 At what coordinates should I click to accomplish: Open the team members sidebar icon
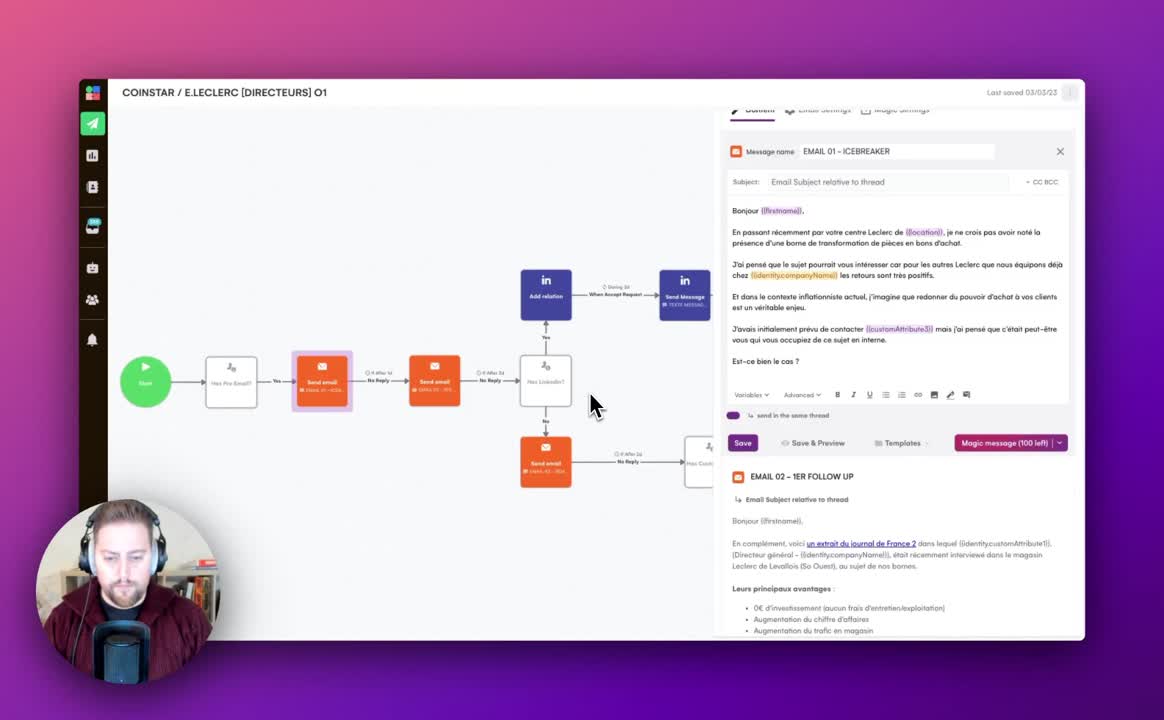[x=93, y=300]
